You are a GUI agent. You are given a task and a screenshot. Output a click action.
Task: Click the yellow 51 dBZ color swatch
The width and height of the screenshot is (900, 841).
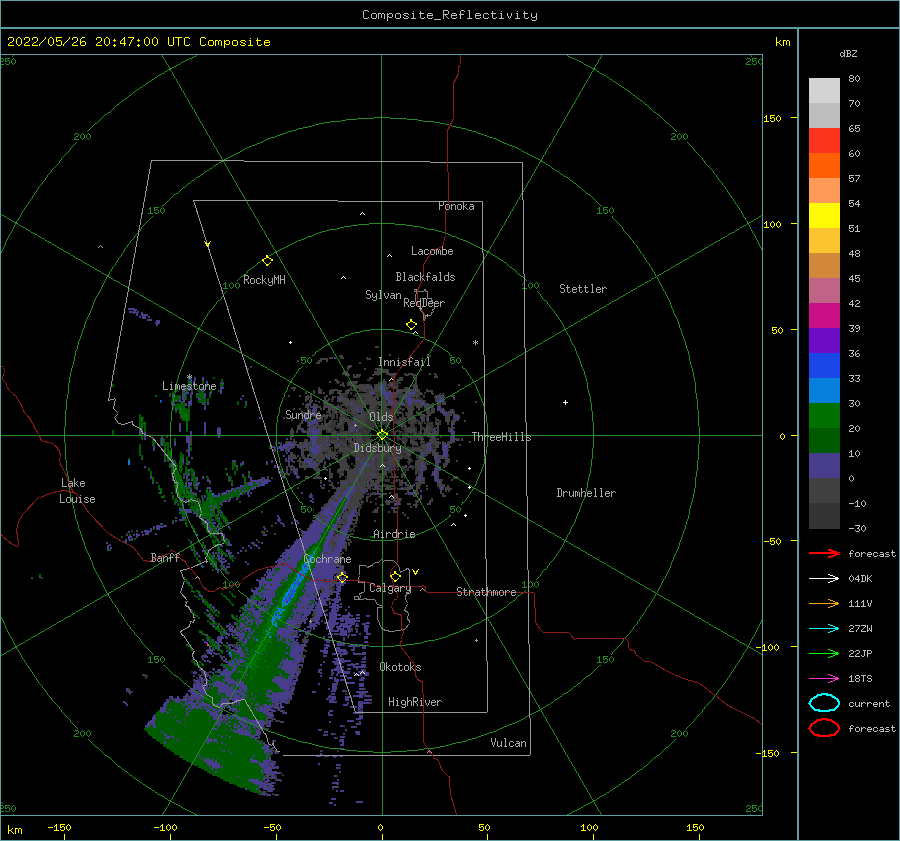click(824, 216)
